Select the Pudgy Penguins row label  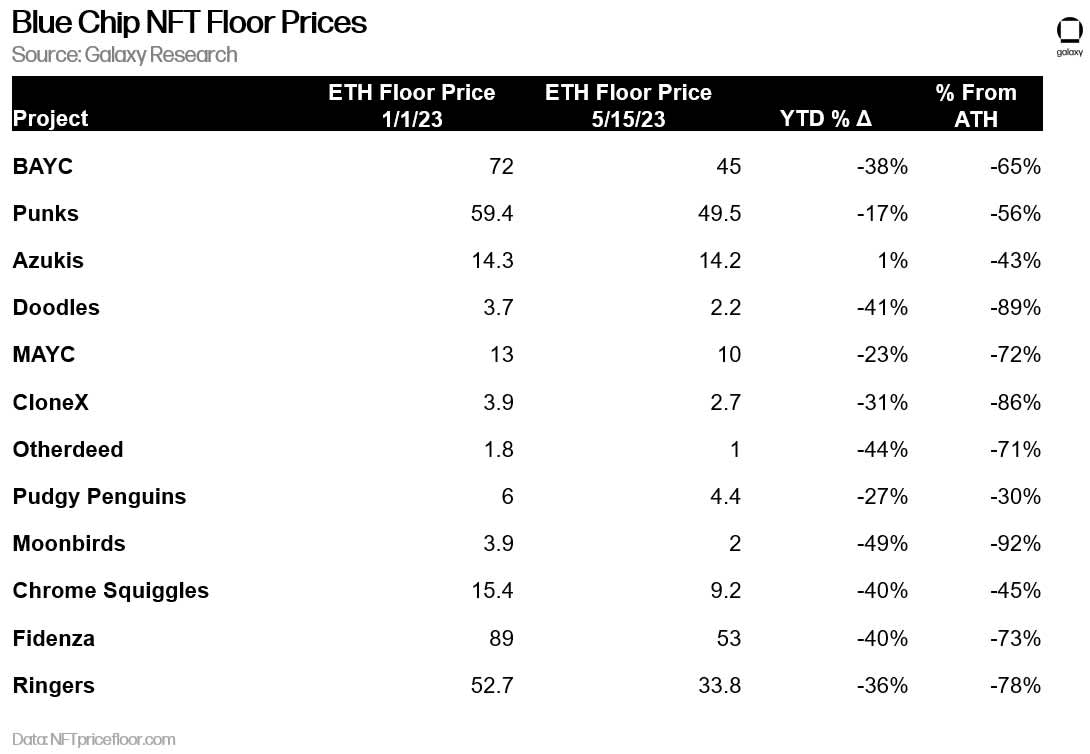pyautogui.click(x=99, y=496)
